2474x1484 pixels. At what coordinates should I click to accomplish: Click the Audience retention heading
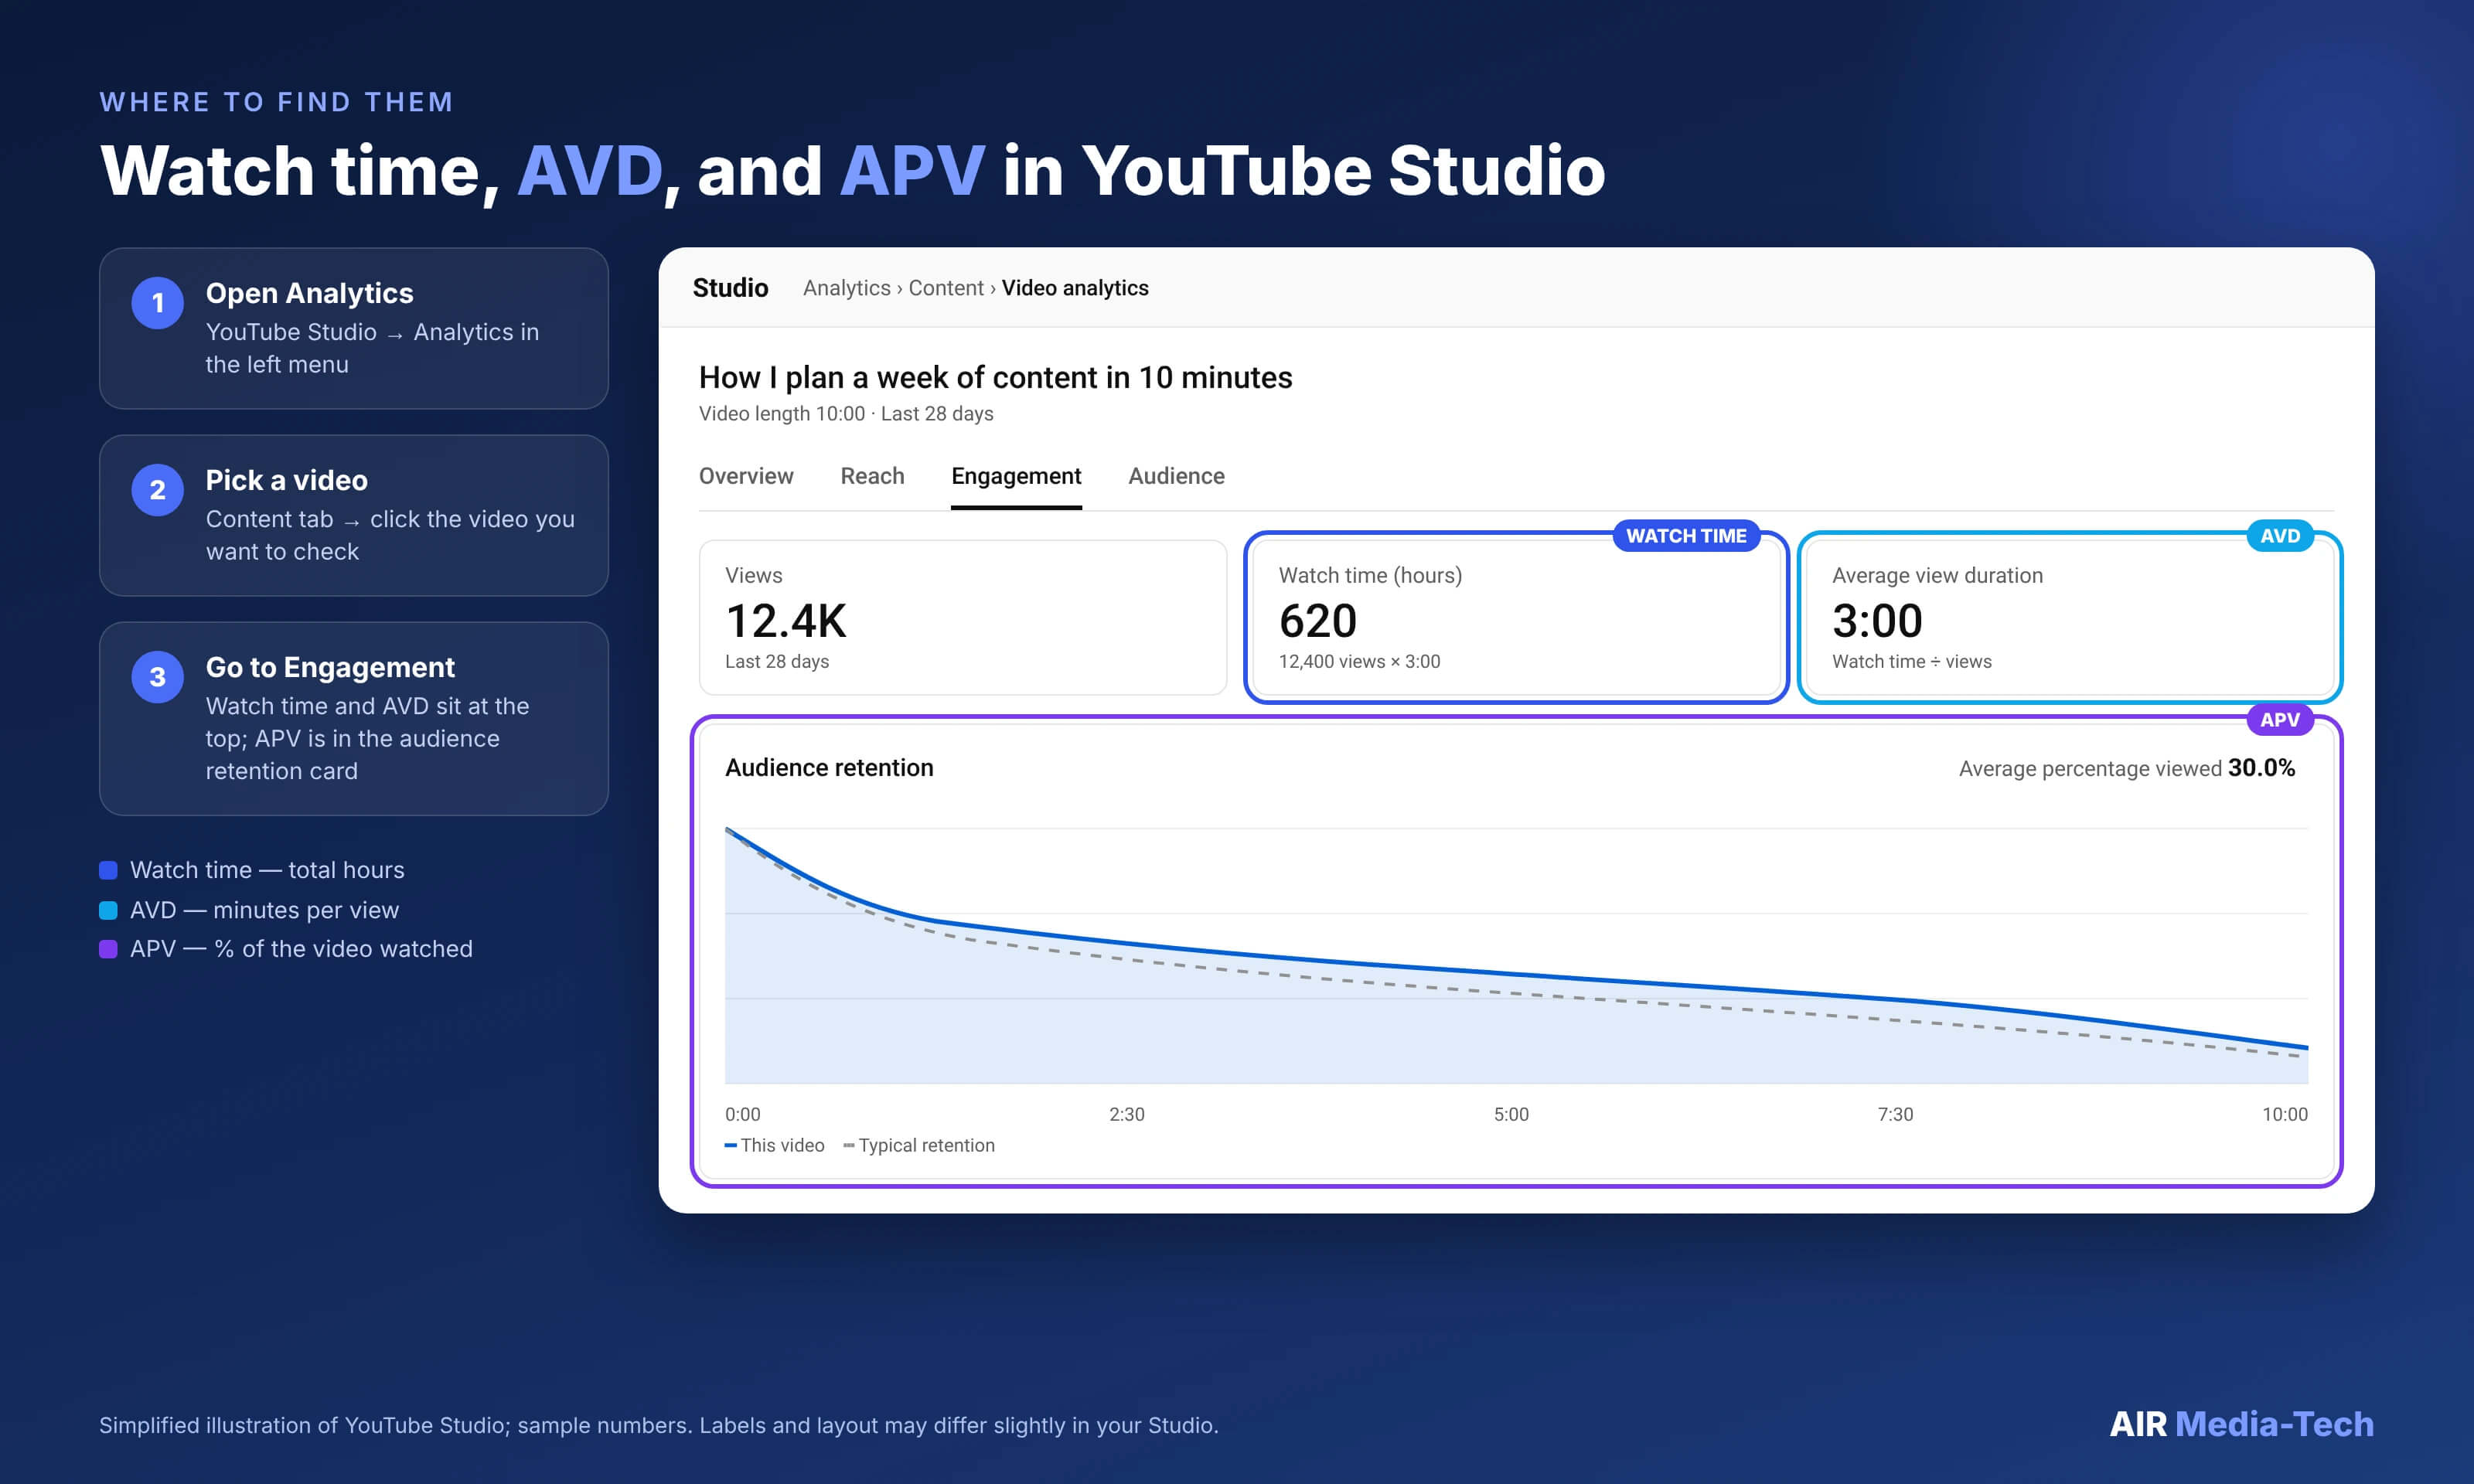coord(829,767)
